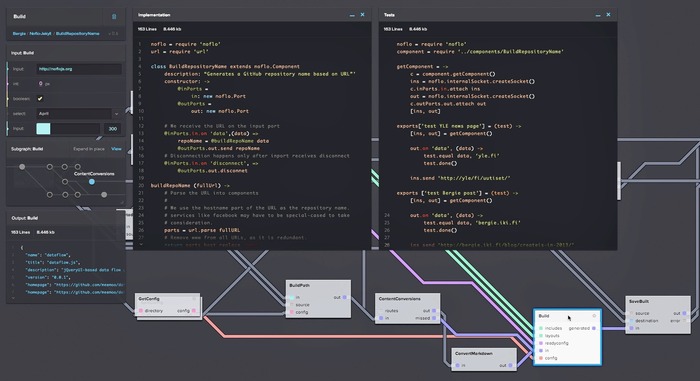Click the light cyan color swatch

[43, 129]
